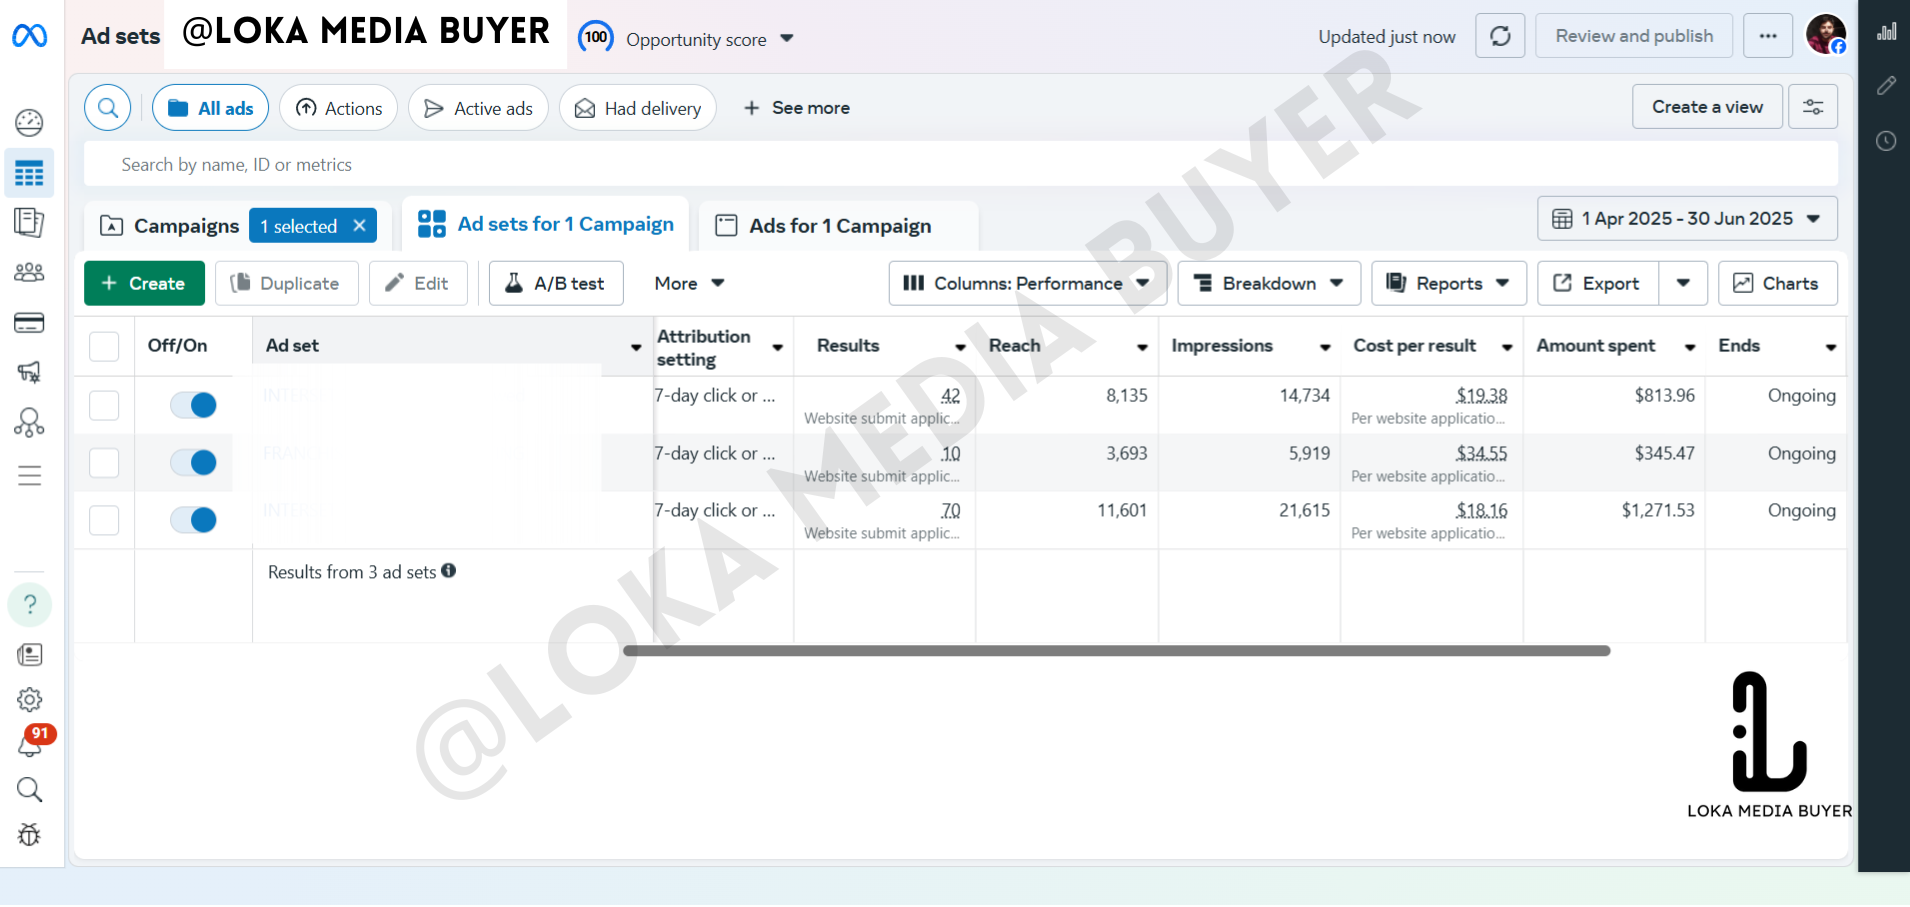Expand the Breakdown dropdown
This screenshot has height=907, width=1910.
point(1268,284)
